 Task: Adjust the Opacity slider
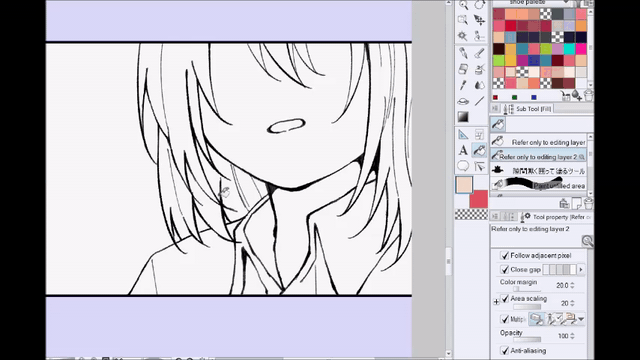click(x=527, y=340)
